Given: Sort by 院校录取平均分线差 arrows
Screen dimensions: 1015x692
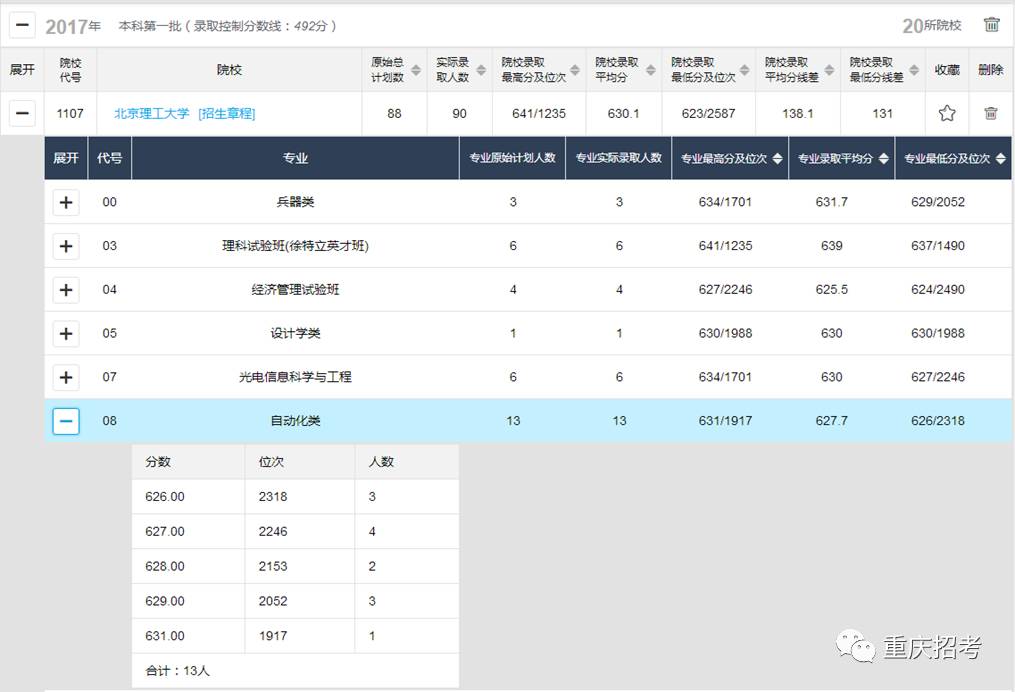Looking at the screenshot, I should tap(829, 70).
